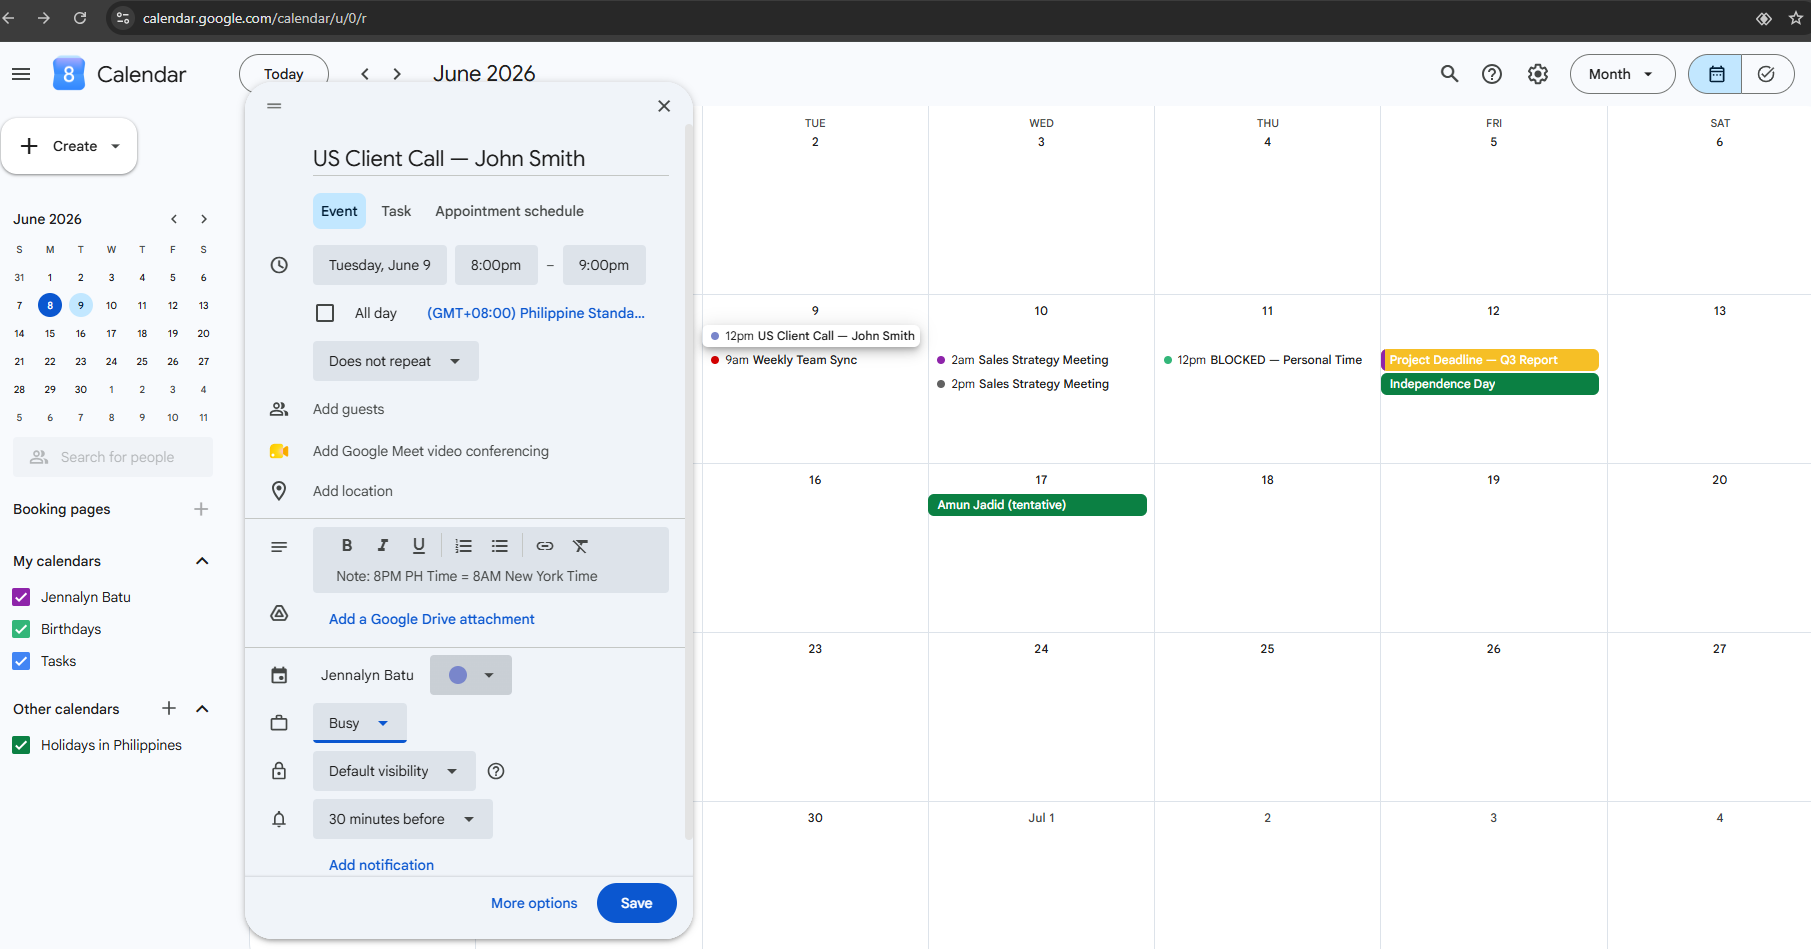Enable the All day checkbox

325,313
